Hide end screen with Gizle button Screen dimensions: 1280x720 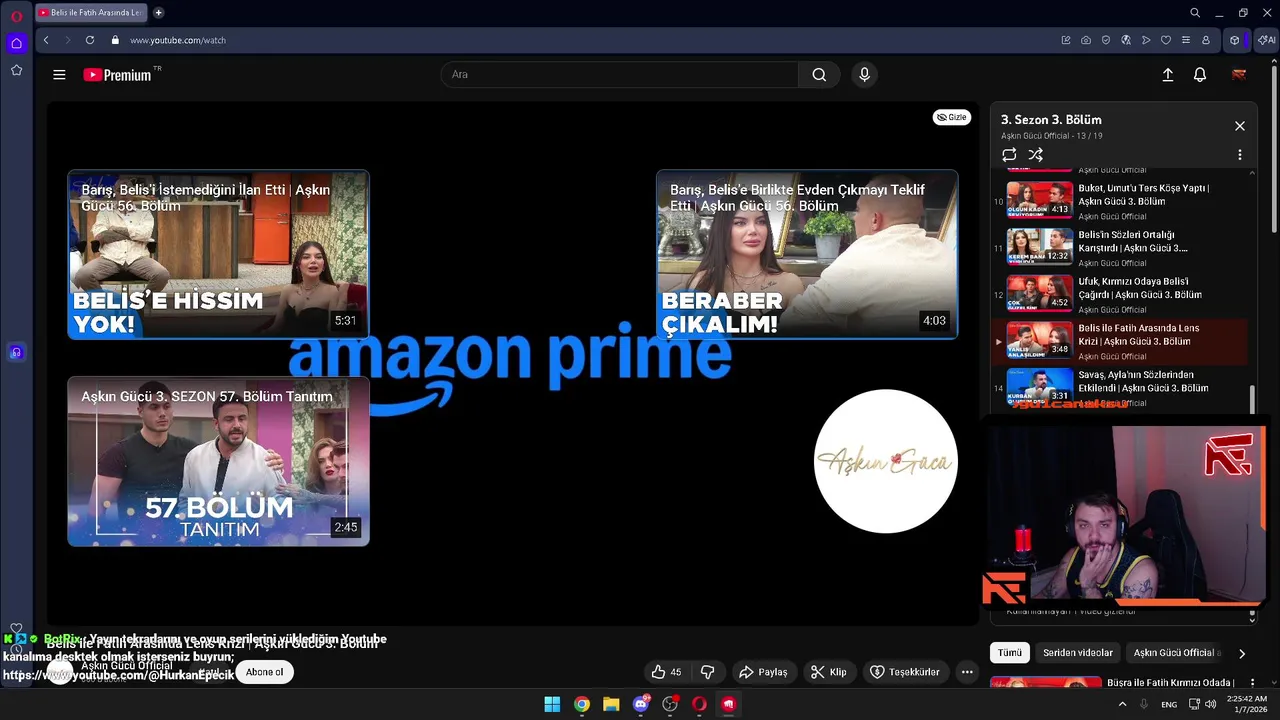(952, 117)
